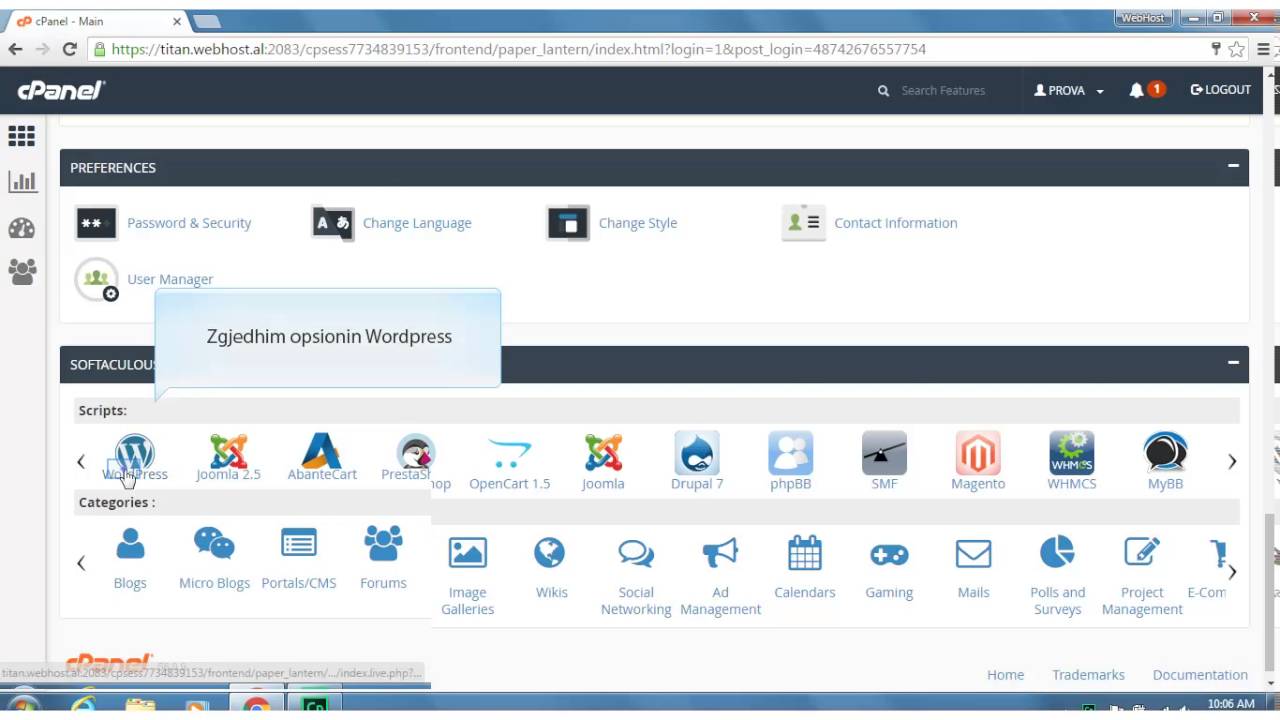Open the sidebar grid home icon
1280x720 pixels.
(x=21, y=136)
